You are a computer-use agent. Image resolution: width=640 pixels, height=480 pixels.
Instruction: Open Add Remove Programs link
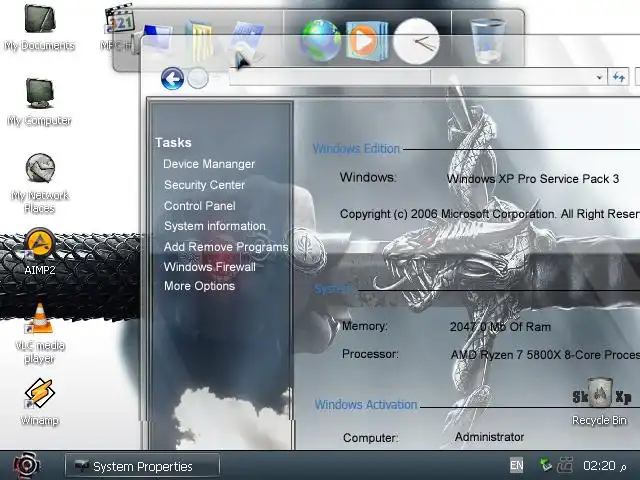click(x=226, y=247)
